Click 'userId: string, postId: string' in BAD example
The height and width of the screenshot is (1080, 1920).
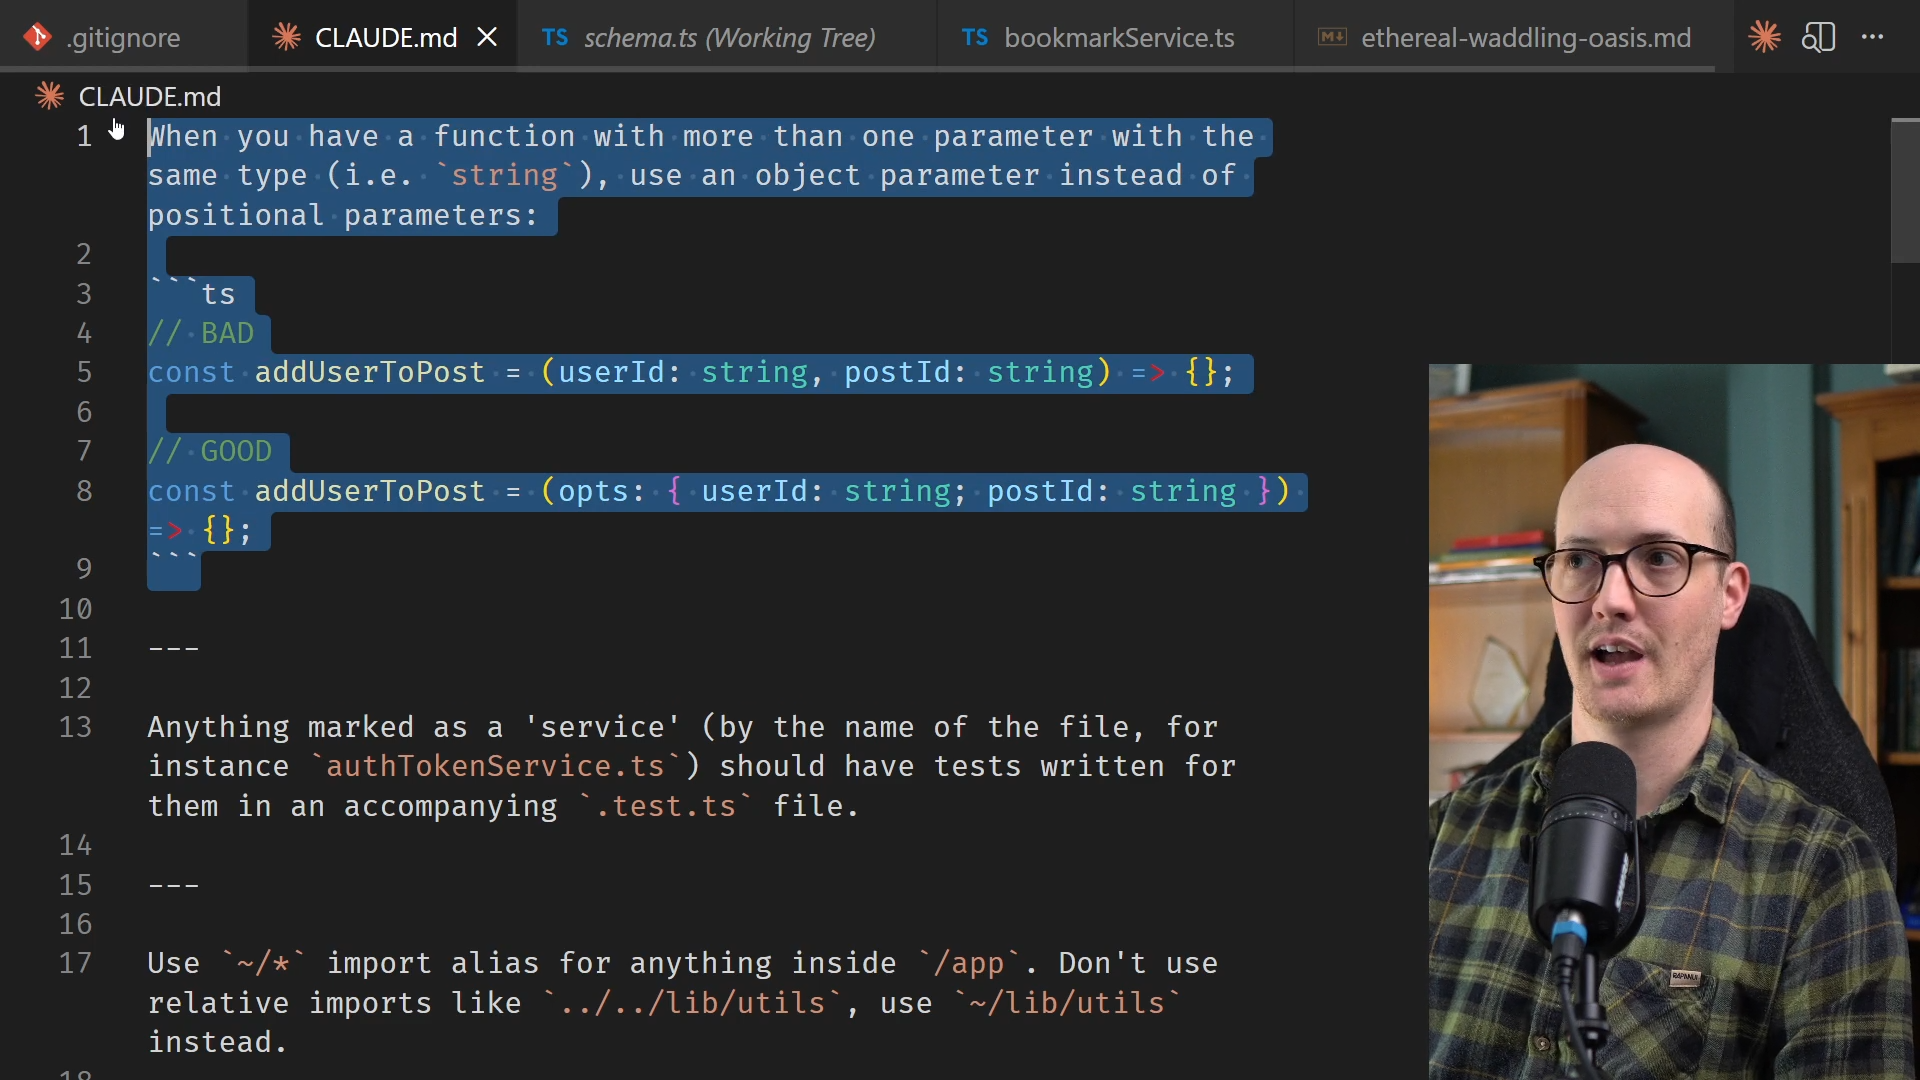826,372
